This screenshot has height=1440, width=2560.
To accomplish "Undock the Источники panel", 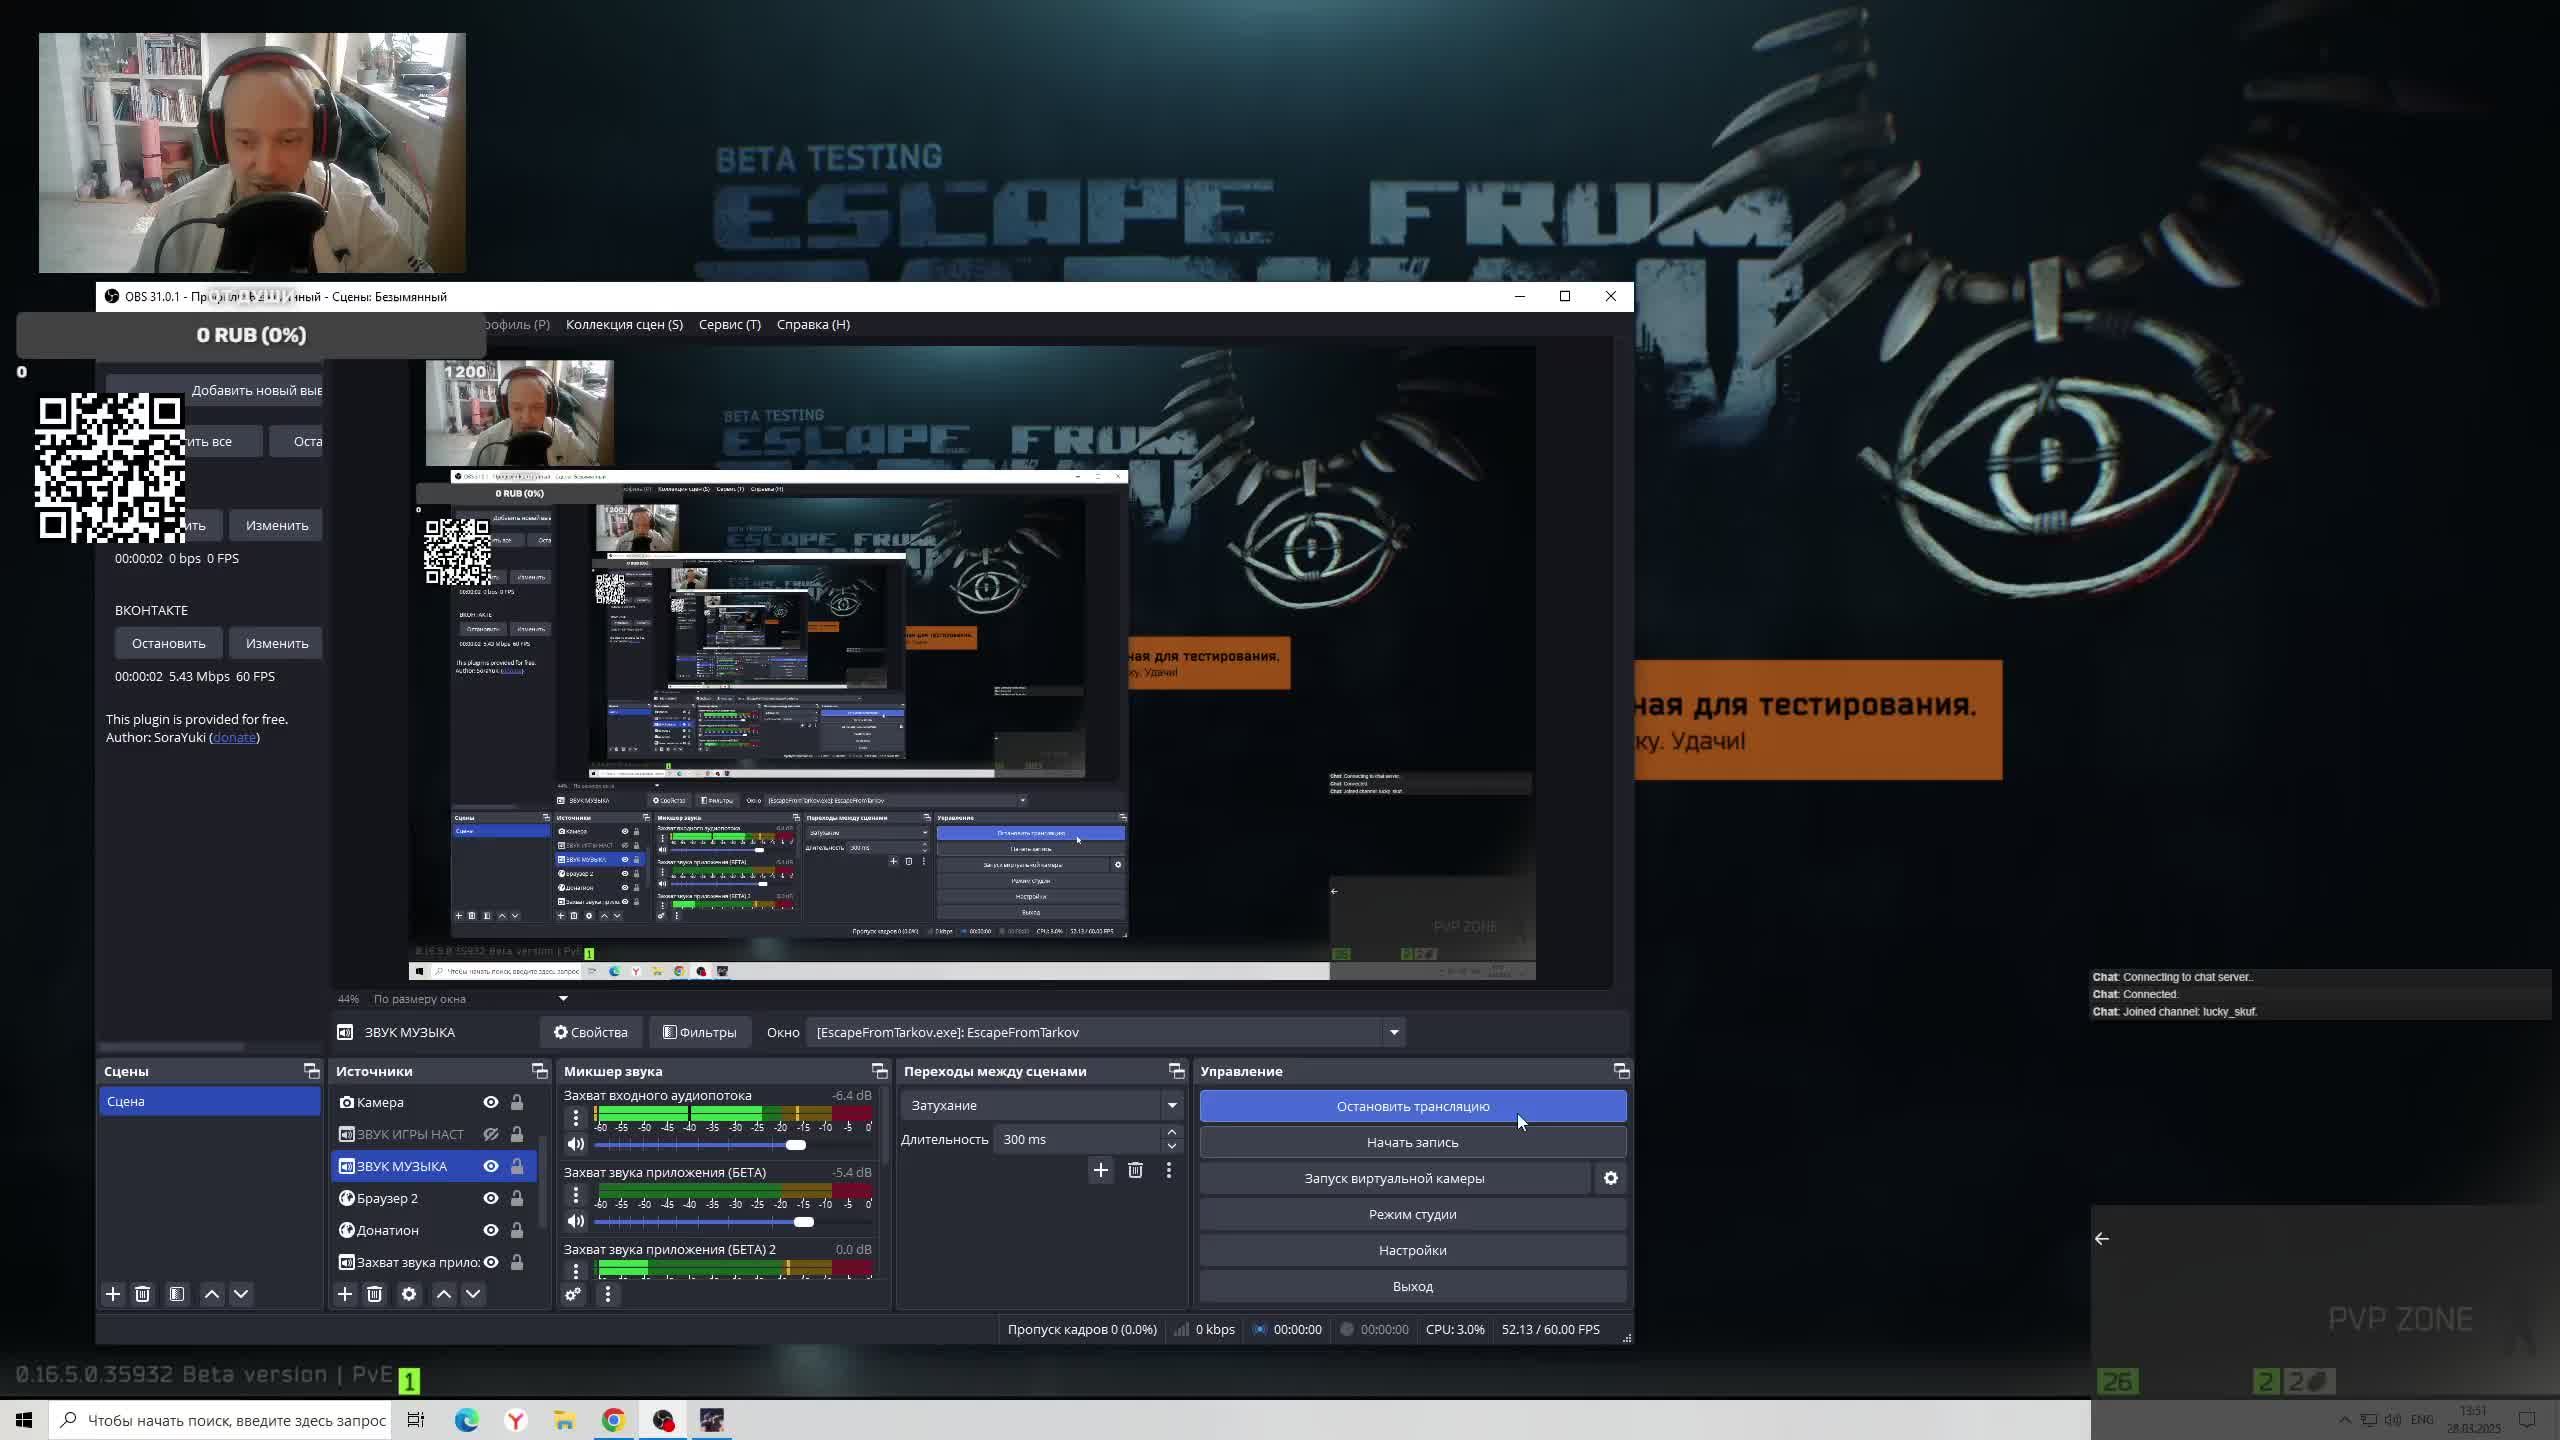I will coord(540,1071).
